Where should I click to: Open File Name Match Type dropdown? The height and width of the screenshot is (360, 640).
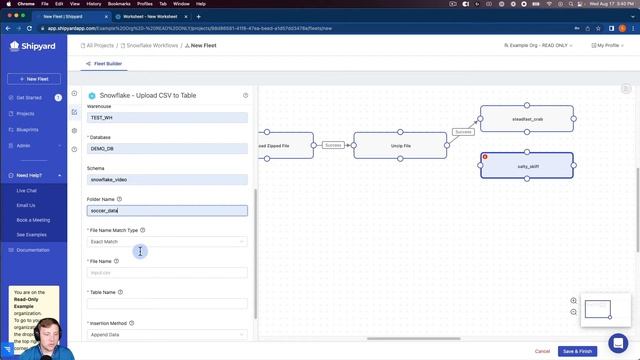pos(167,242)
